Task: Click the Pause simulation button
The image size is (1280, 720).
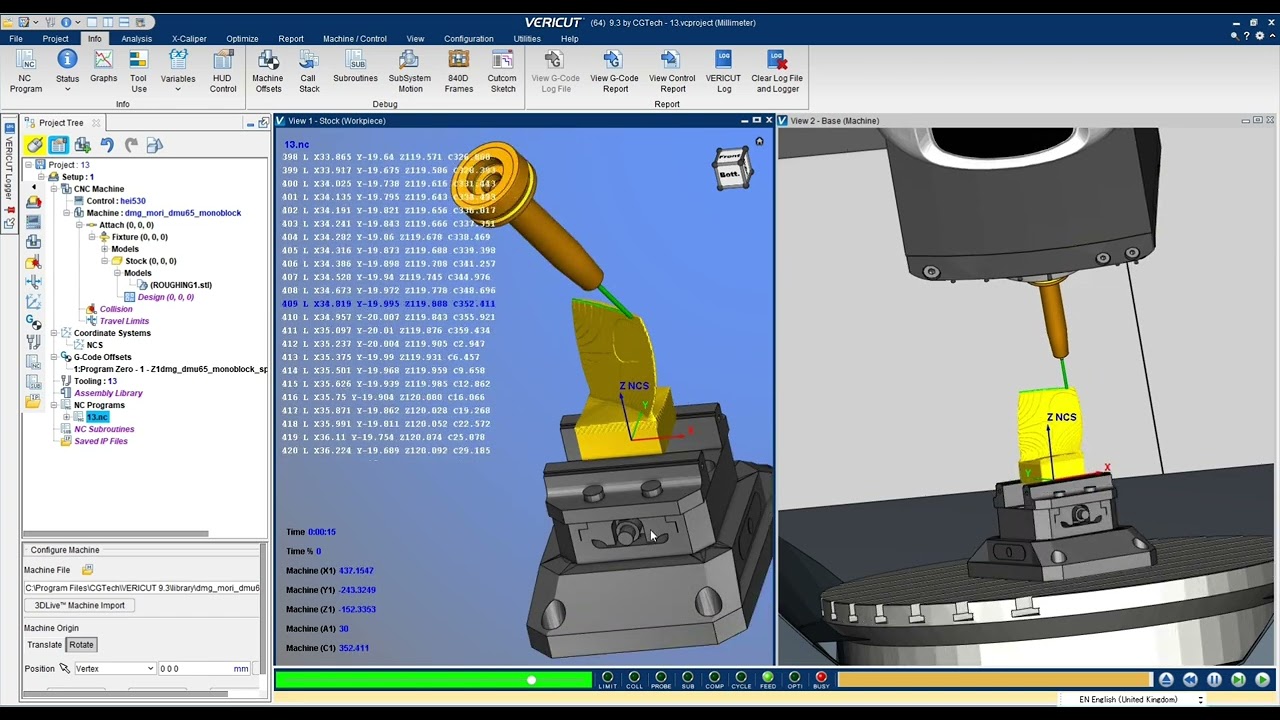Action: (1214, 680)
